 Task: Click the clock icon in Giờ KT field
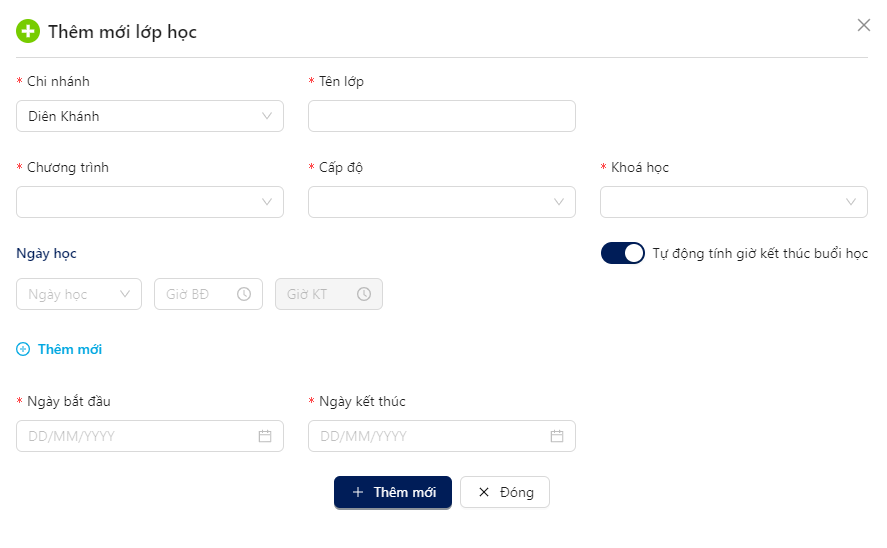[x=364, y=294]
